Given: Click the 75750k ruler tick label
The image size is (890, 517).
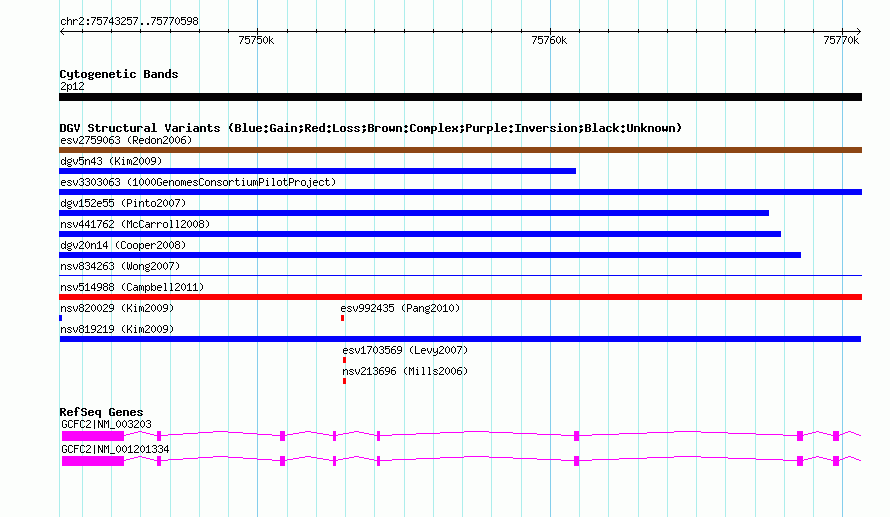Looking at the screenshot, I should click(256, 40).
